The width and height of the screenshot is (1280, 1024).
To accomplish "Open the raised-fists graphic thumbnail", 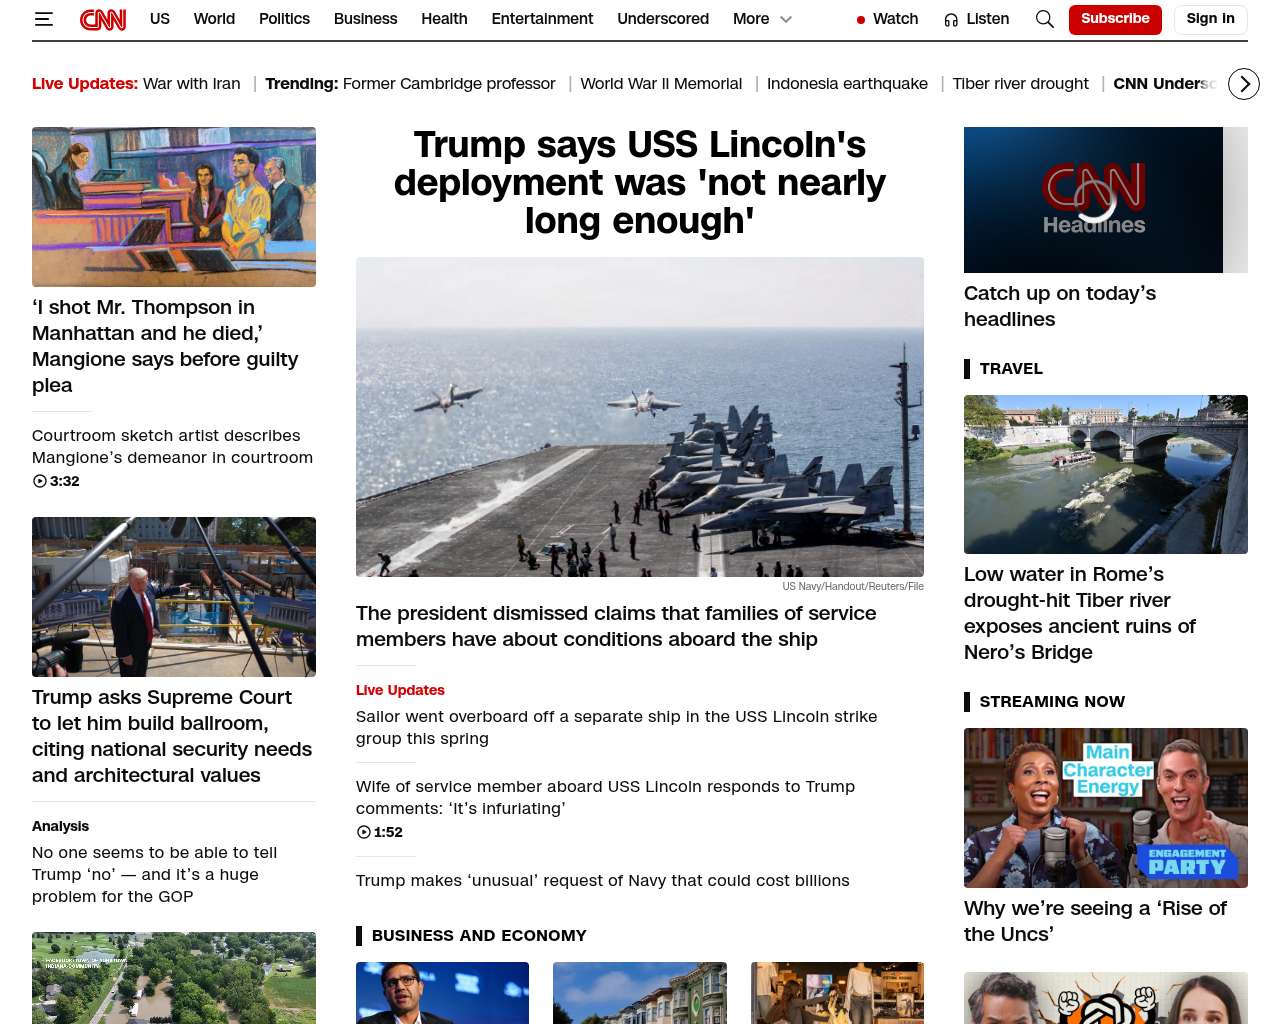I will click(x=1106, y=998).
